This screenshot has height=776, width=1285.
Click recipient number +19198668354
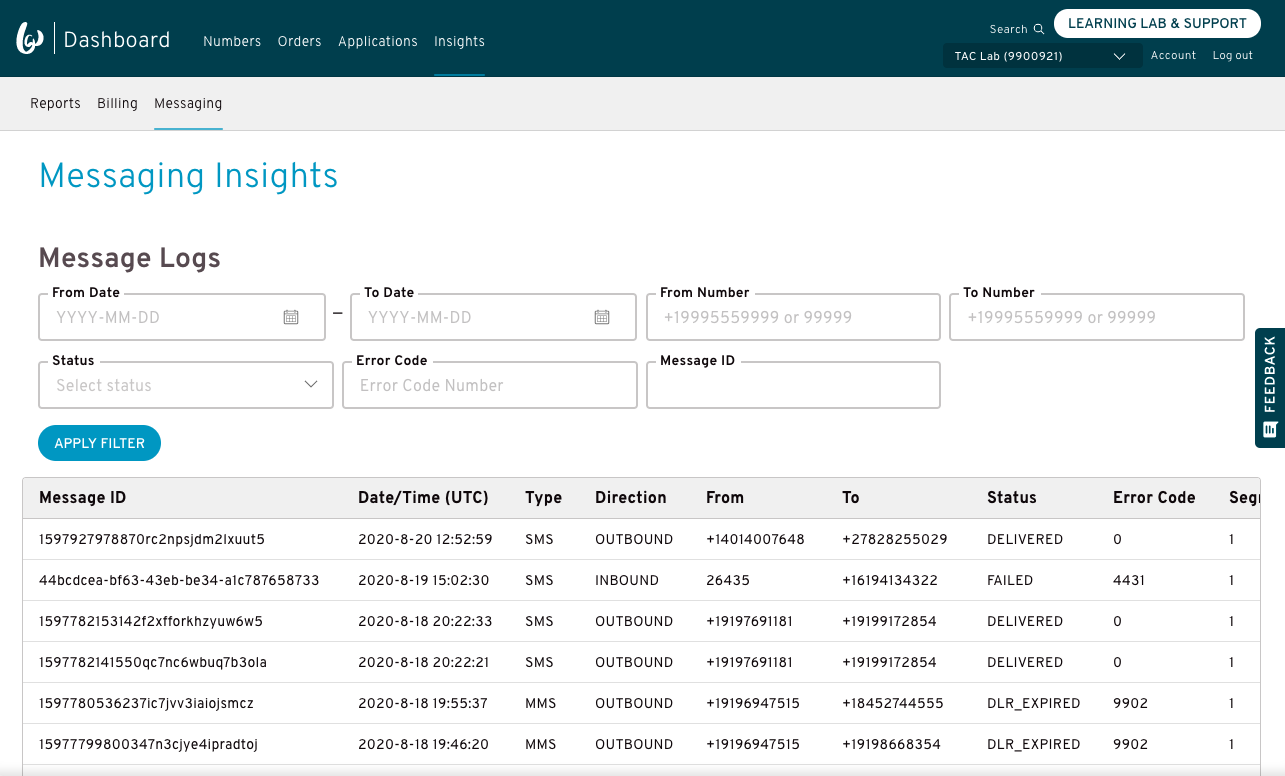(x=891, y=744)
